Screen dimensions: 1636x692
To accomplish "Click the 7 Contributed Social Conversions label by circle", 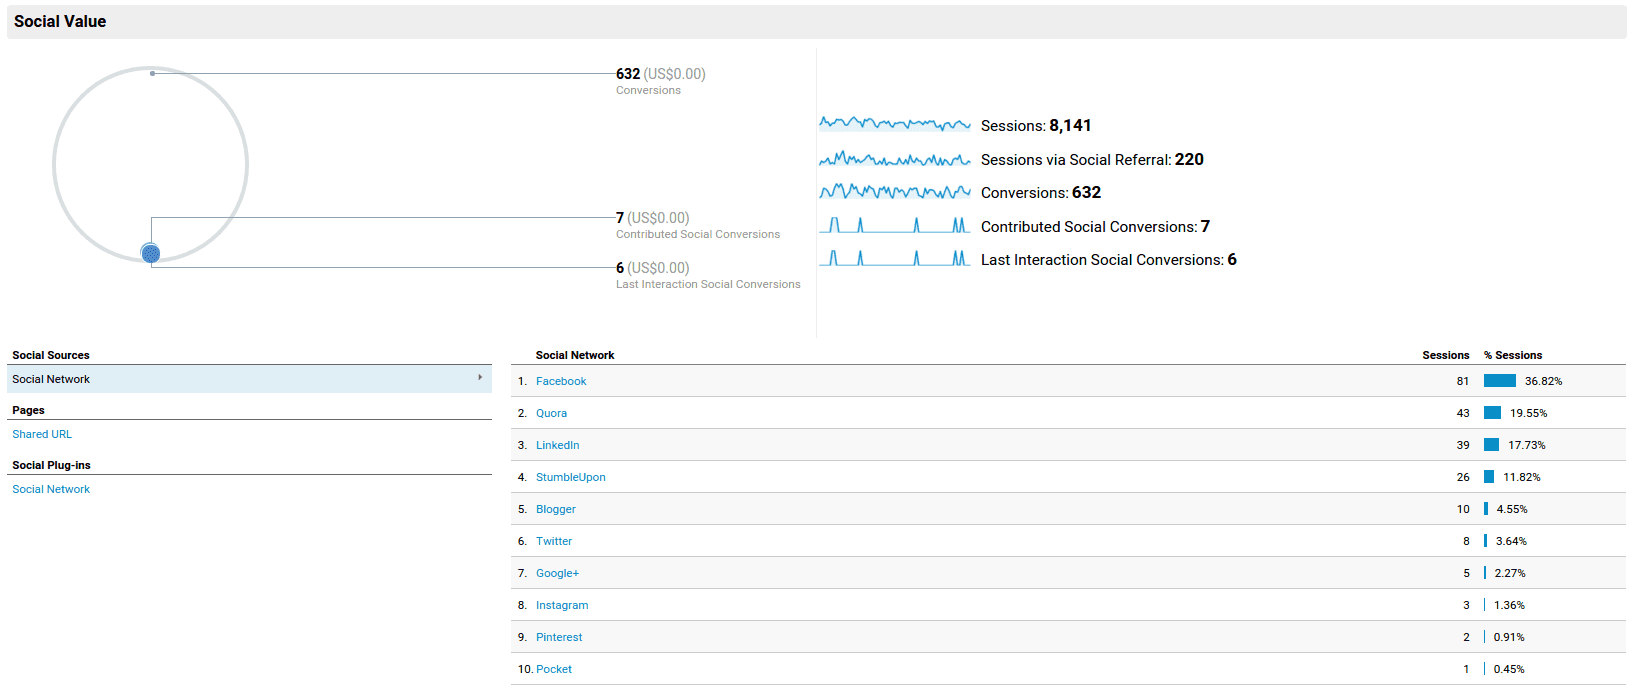I will [698, 225].
